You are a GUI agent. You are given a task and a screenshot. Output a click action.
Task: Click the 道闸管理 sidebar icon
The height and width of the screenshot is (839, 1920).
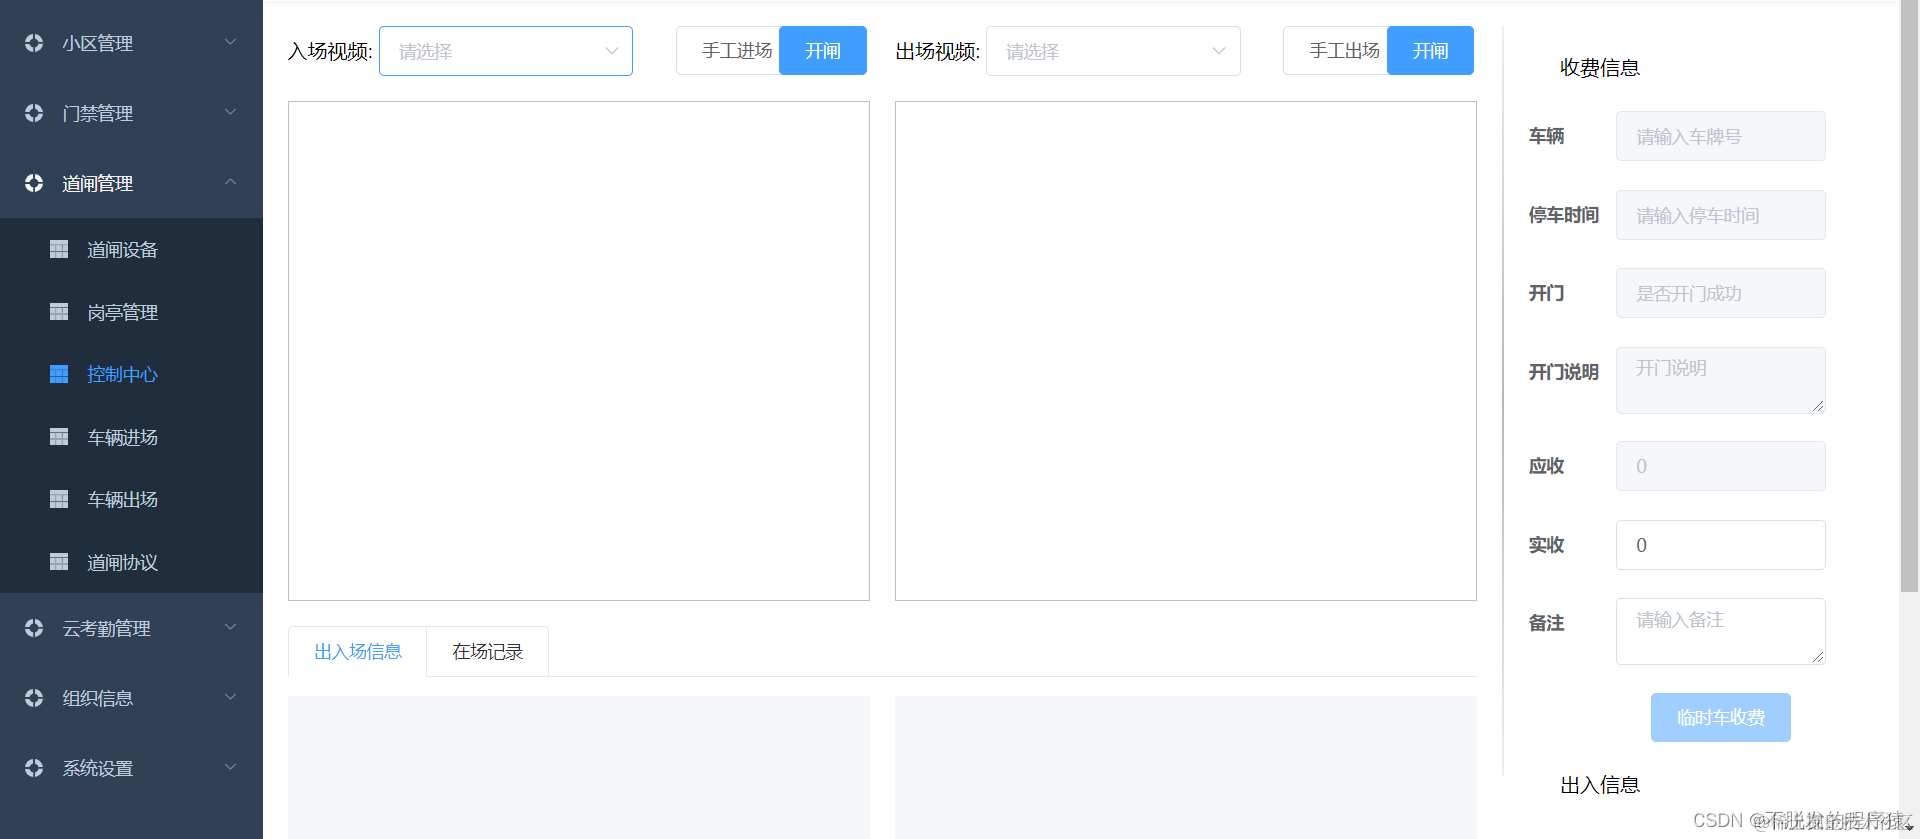34,183
